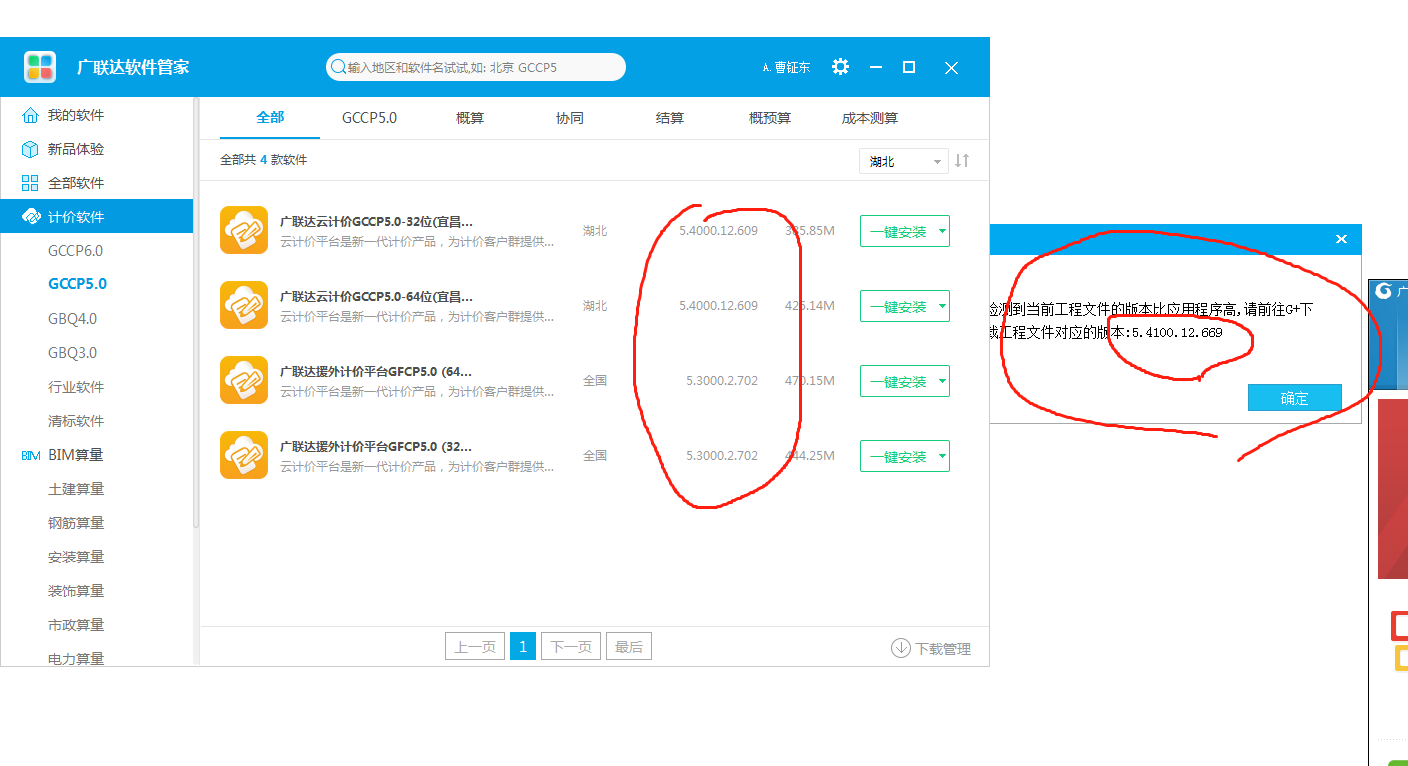This screenshot has width=1408, height=766.
Task: Switch to GCCP5.0 tab
Action: coord(369,118)
